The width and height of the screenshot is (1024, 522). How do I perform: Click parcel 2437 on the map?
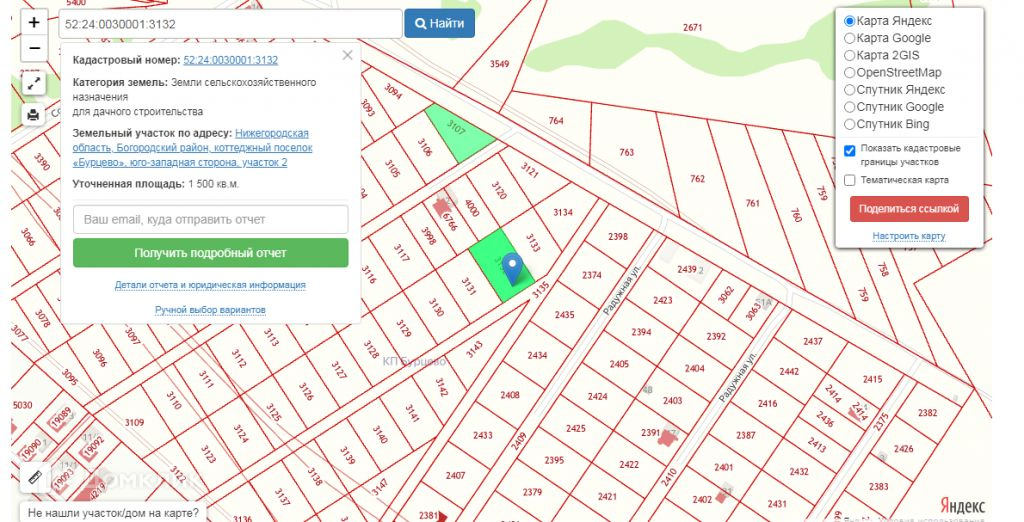813,342
